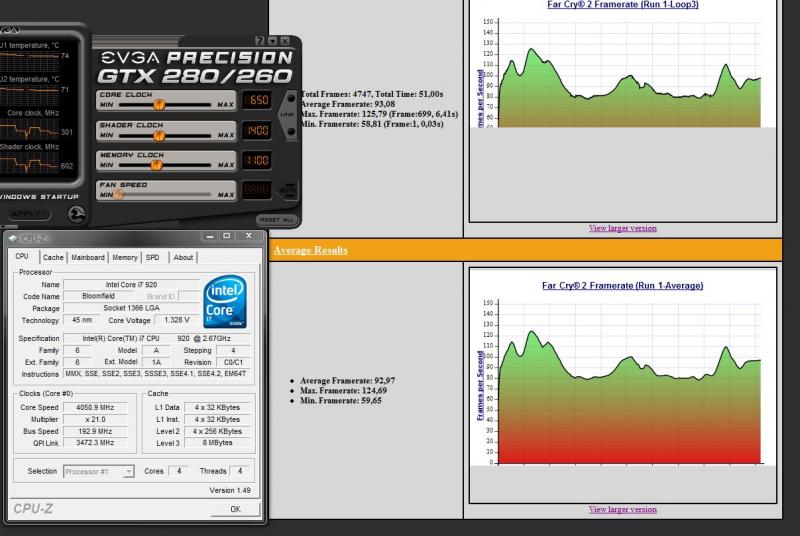
Task: Switch to CPU tab in CPU-Z
Action: pyautogui.click(x=22, y=256)
